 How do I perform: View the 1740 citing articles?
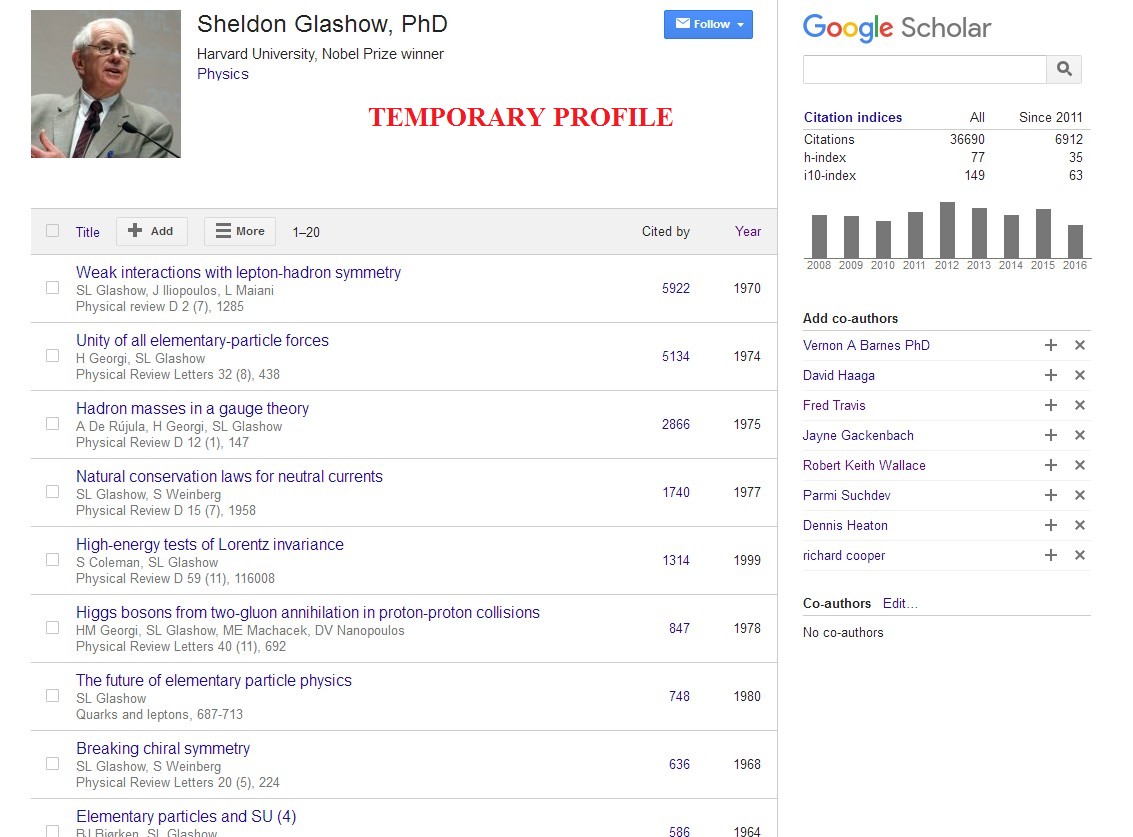pos(676,492)
